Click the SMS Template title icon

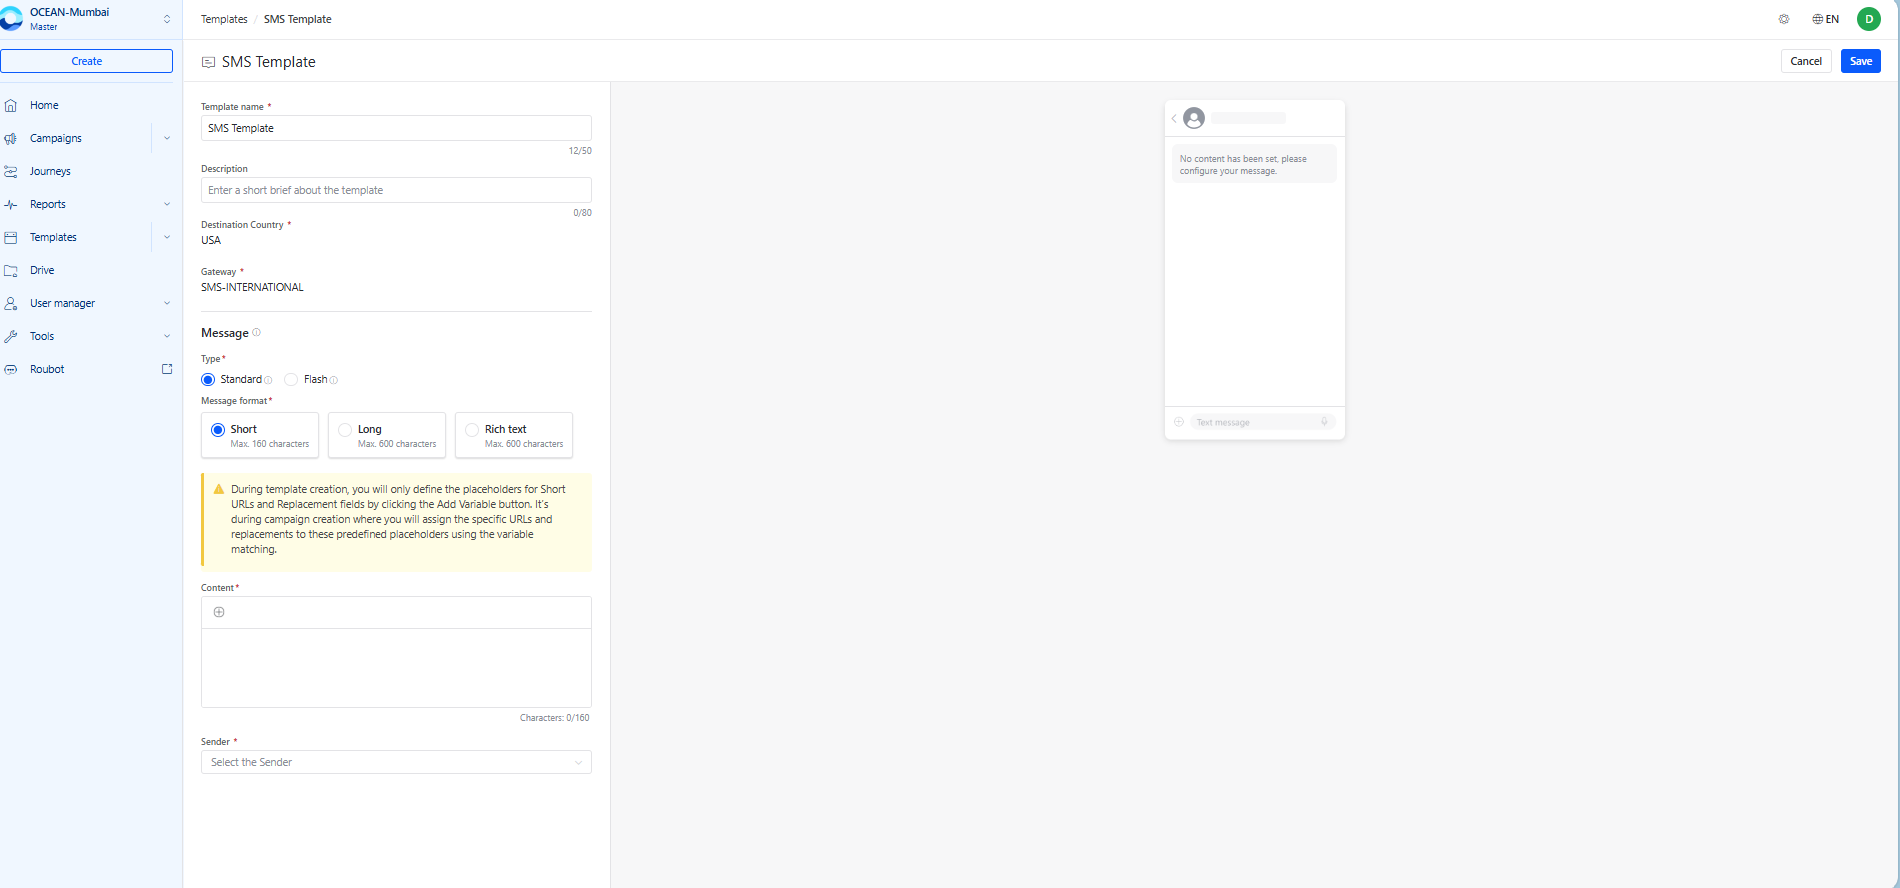pyautogui.click(x=208, y=62)
